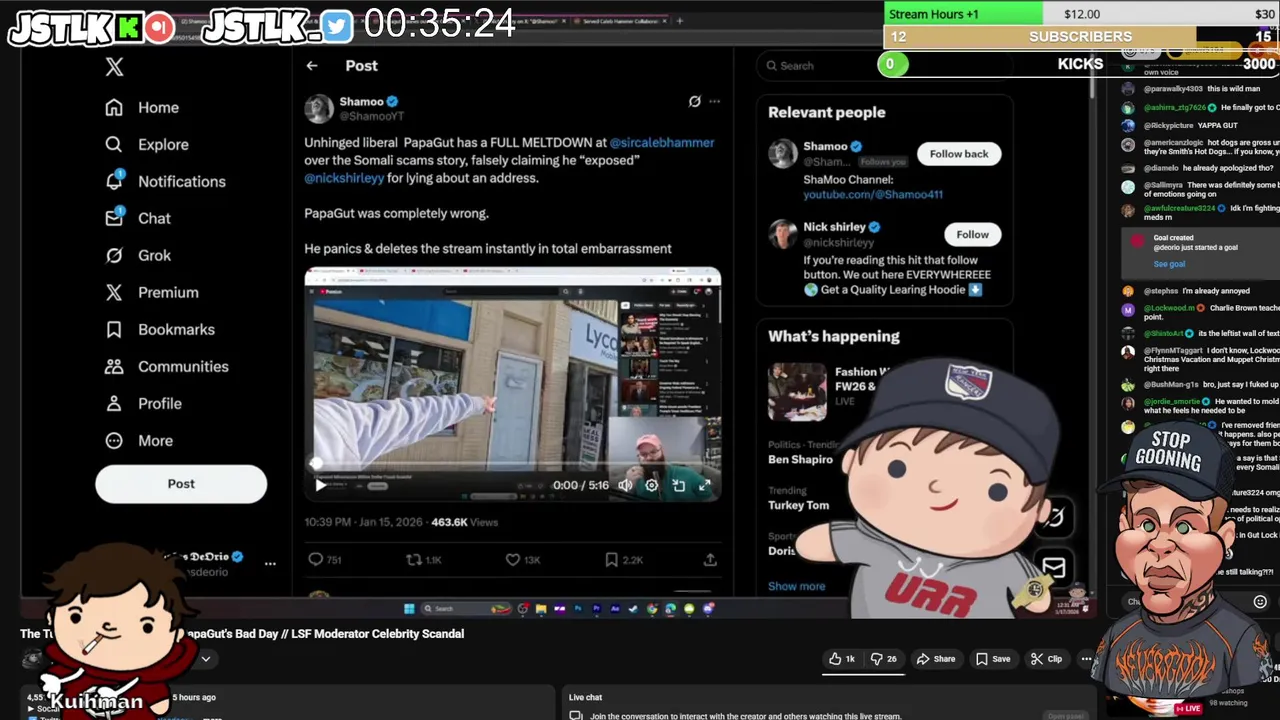1280x720 pixels.
Task: Open Premiere Pro from the taskbar
Action: pos(596,609)
